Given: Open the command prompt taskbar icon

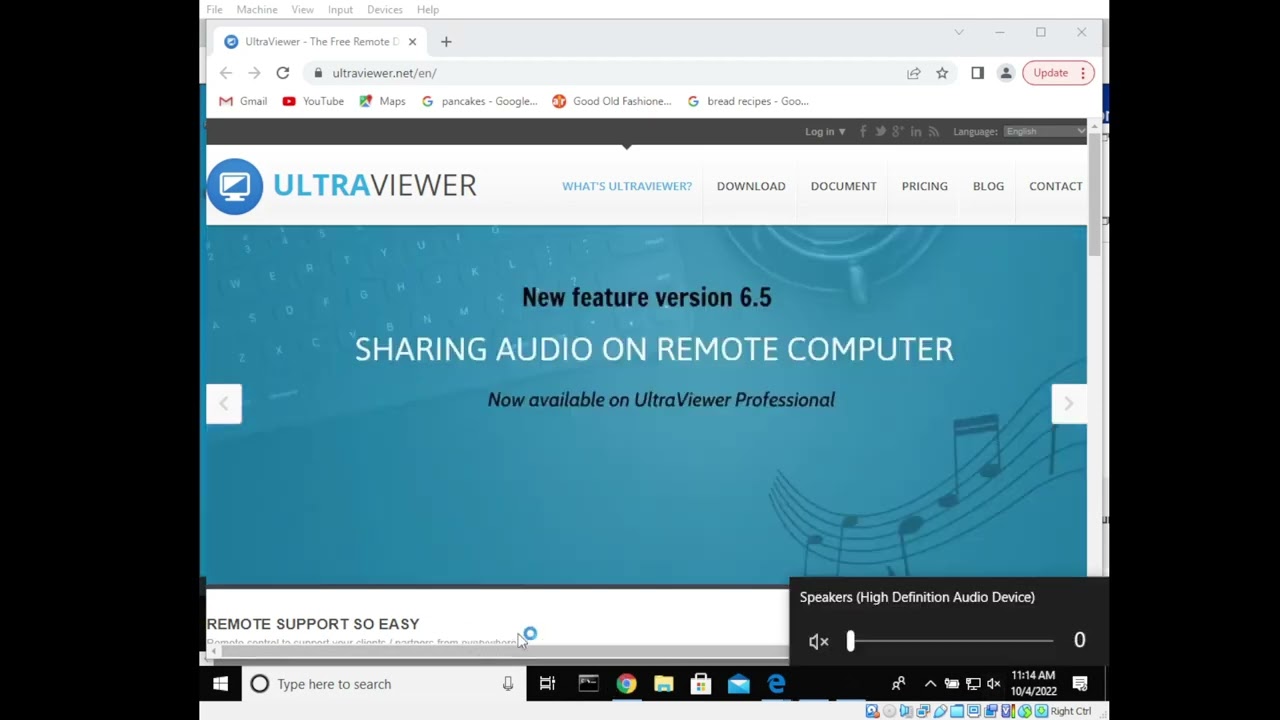Looking at the screenshot, I should point(589,684).
